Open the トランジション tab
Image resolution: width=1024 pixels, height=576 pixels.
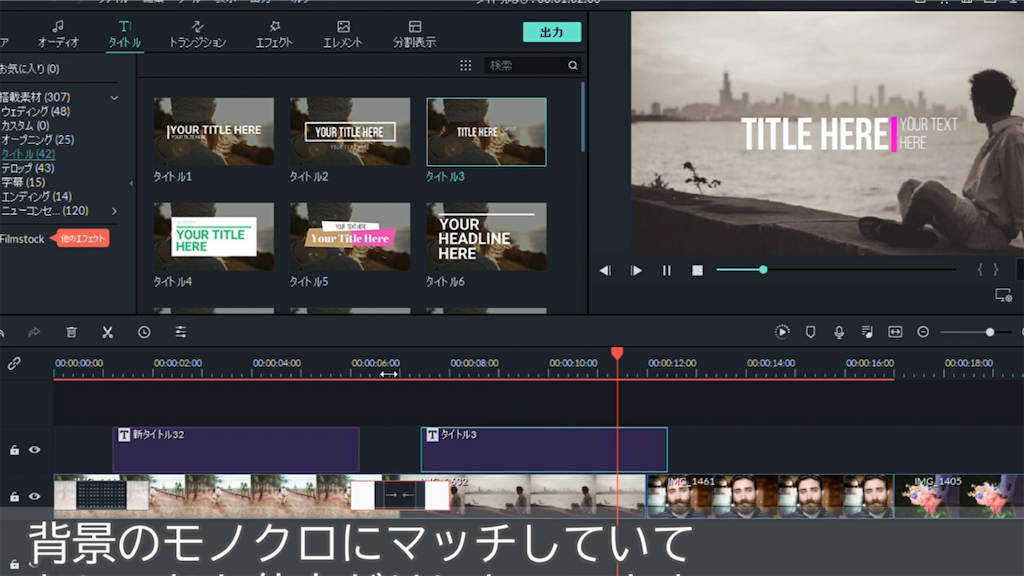197,34
